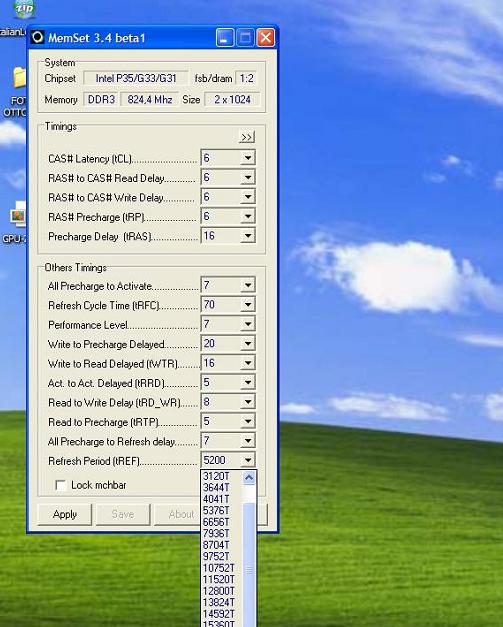Minimize the MemSet window
The height and width of the screenshot is (627, 503).
point(225,38)
